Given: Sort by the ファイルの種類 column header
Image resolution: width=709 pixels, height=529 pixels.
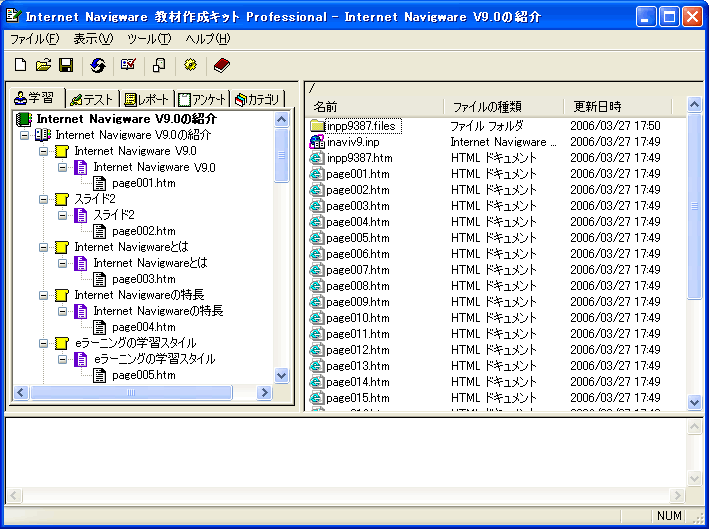Looking at the screenshot, I should pos(504,107).
